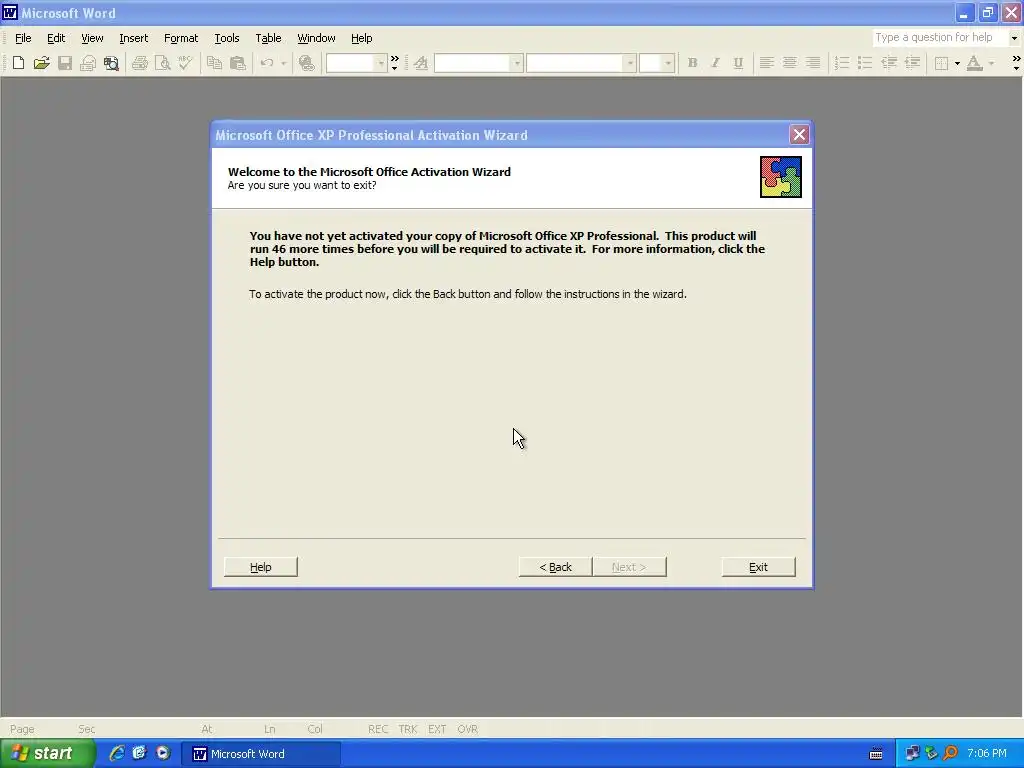Click the Copy toolbar icon

point(214,63)
